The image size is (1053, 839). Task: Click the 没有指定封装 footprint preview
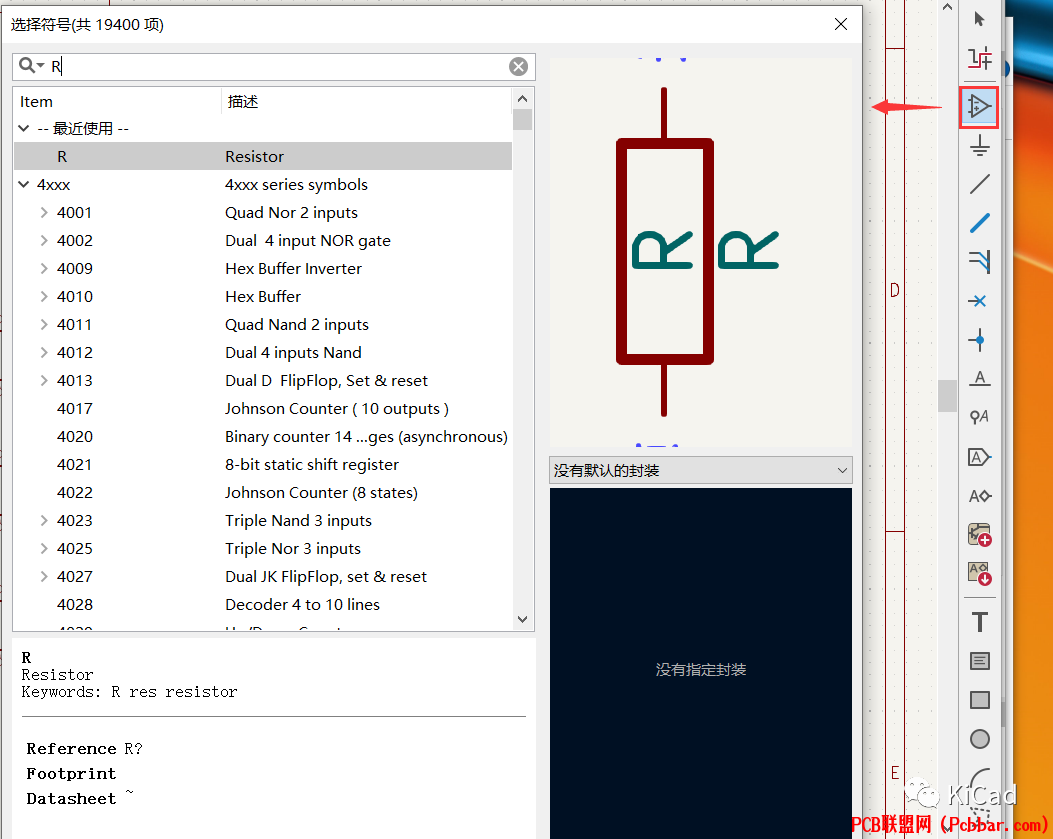coord(700,663)
